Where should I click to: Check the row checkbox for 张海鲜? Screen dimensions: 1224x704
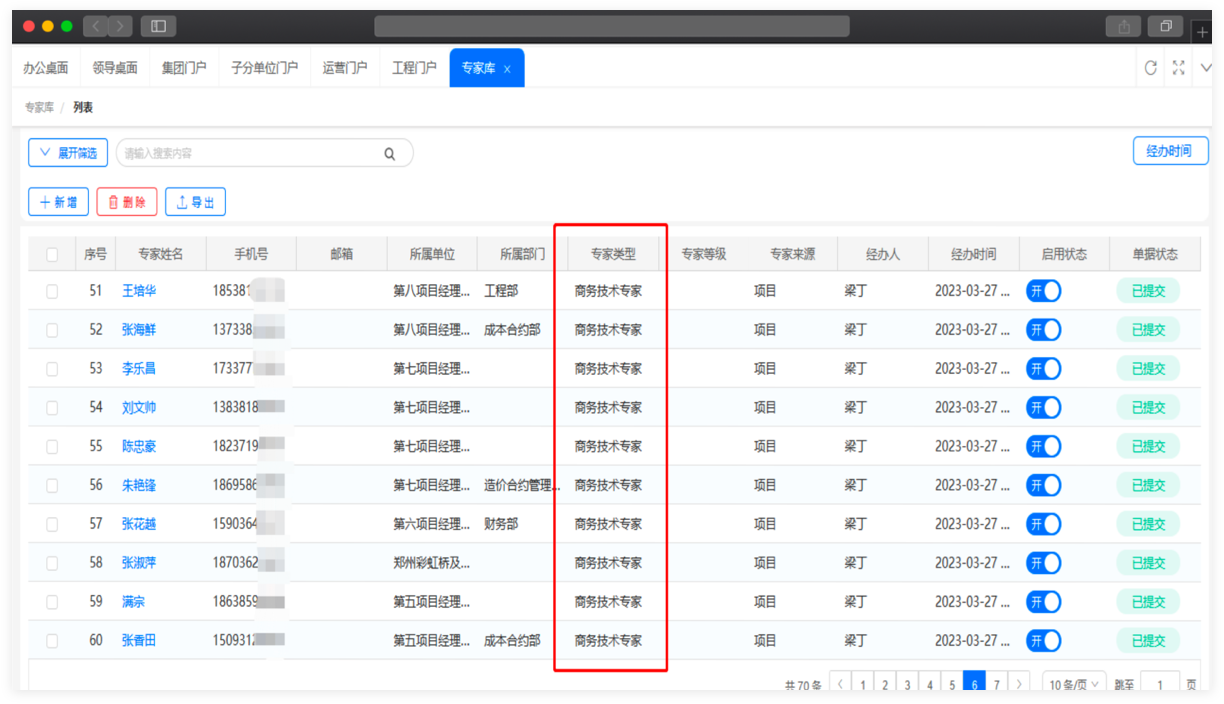(x=52, y=330)
